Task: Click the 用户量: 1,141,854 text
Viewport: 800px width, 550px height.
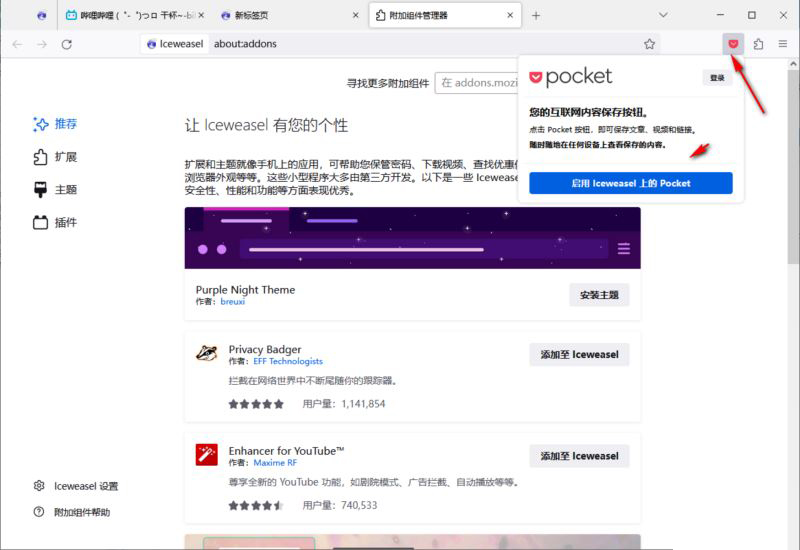Action: pyautogui.click(x=344, y=404)
